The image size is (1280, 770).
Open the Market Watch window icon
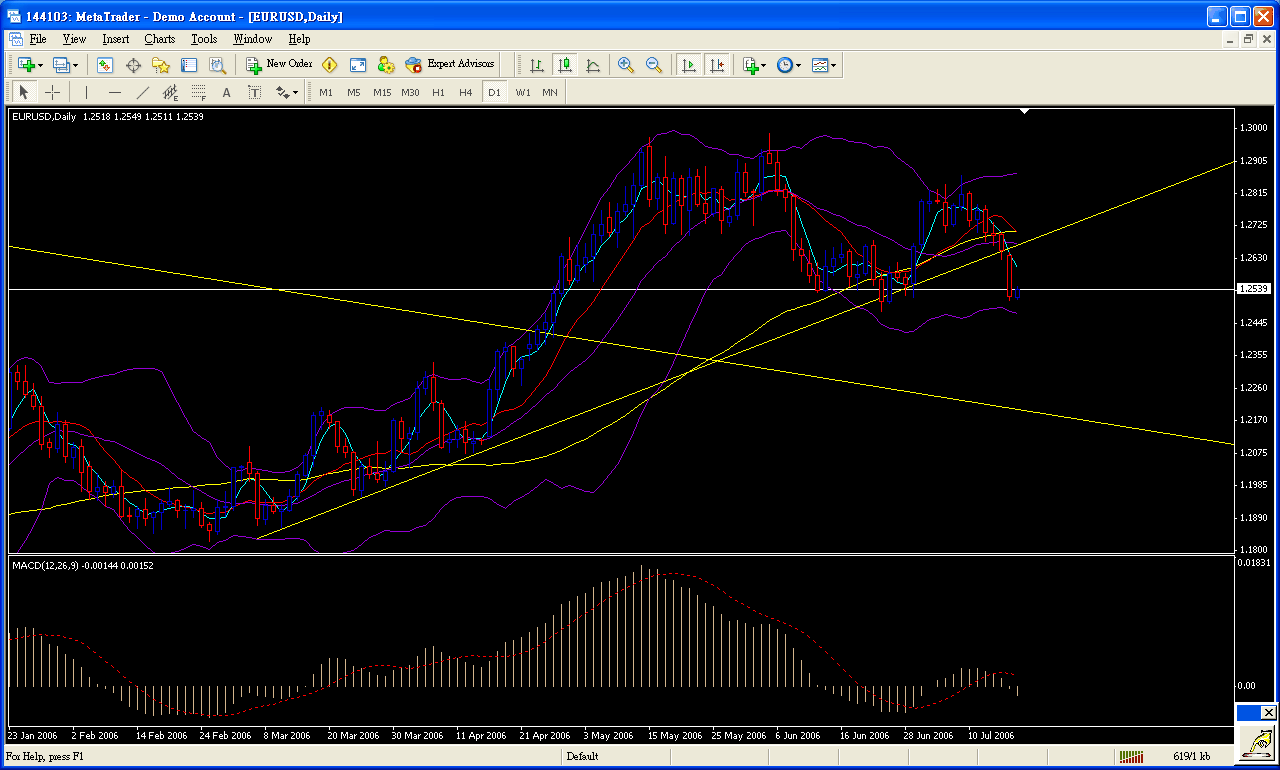(105, 65)
